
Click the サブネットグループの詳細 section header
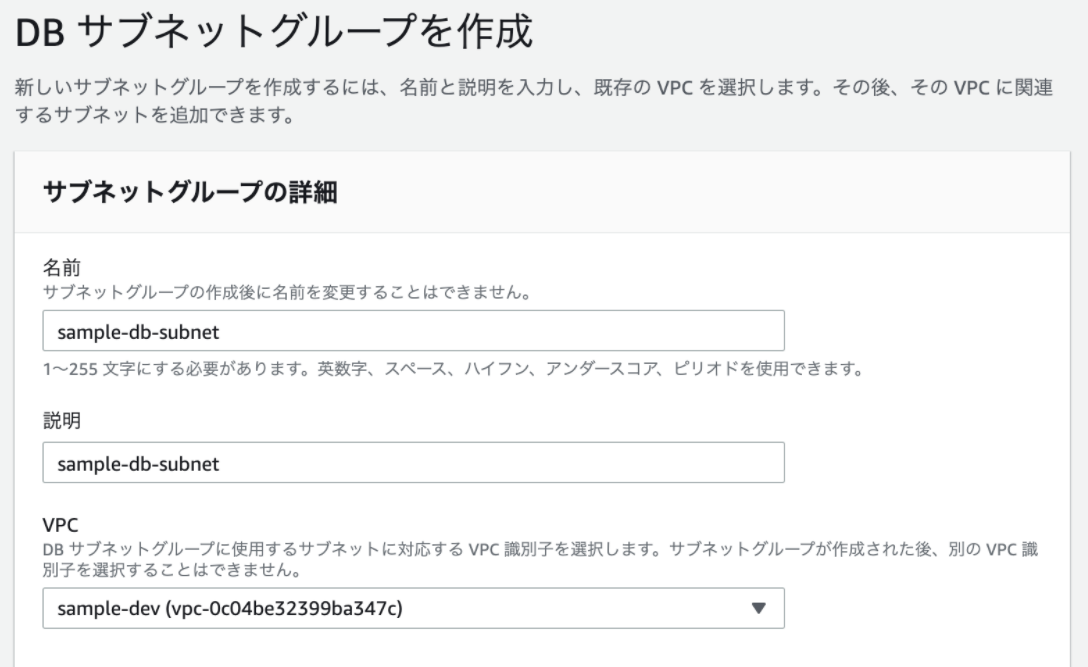(189, 193)
